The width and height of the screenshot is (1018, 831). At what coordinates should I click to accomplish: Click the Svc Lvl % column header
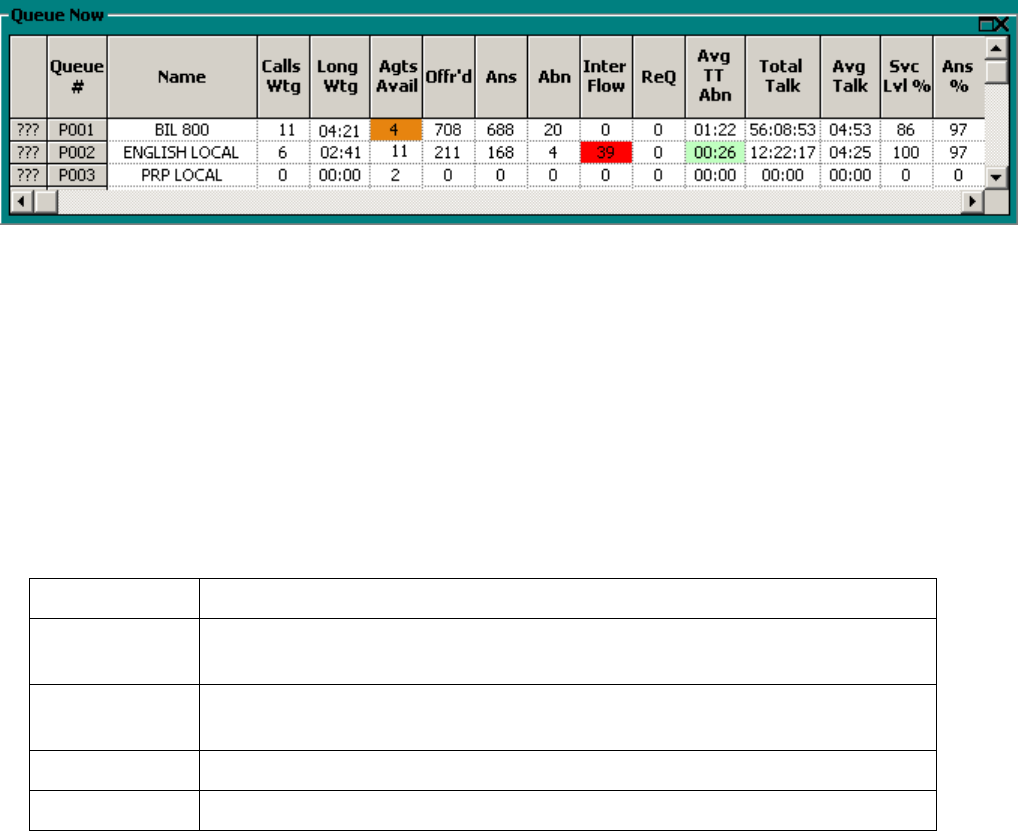[907, 77]
